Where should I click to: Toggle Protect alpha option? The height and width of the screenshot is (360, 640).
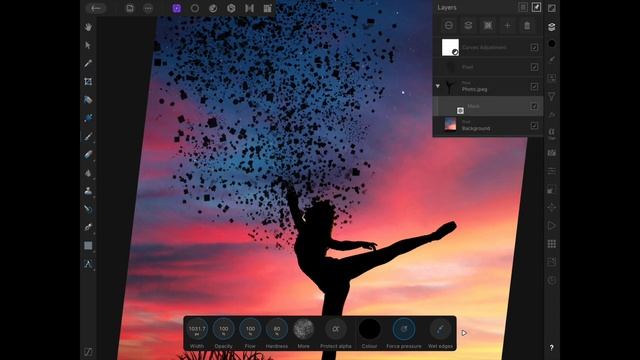pos(336,329)
